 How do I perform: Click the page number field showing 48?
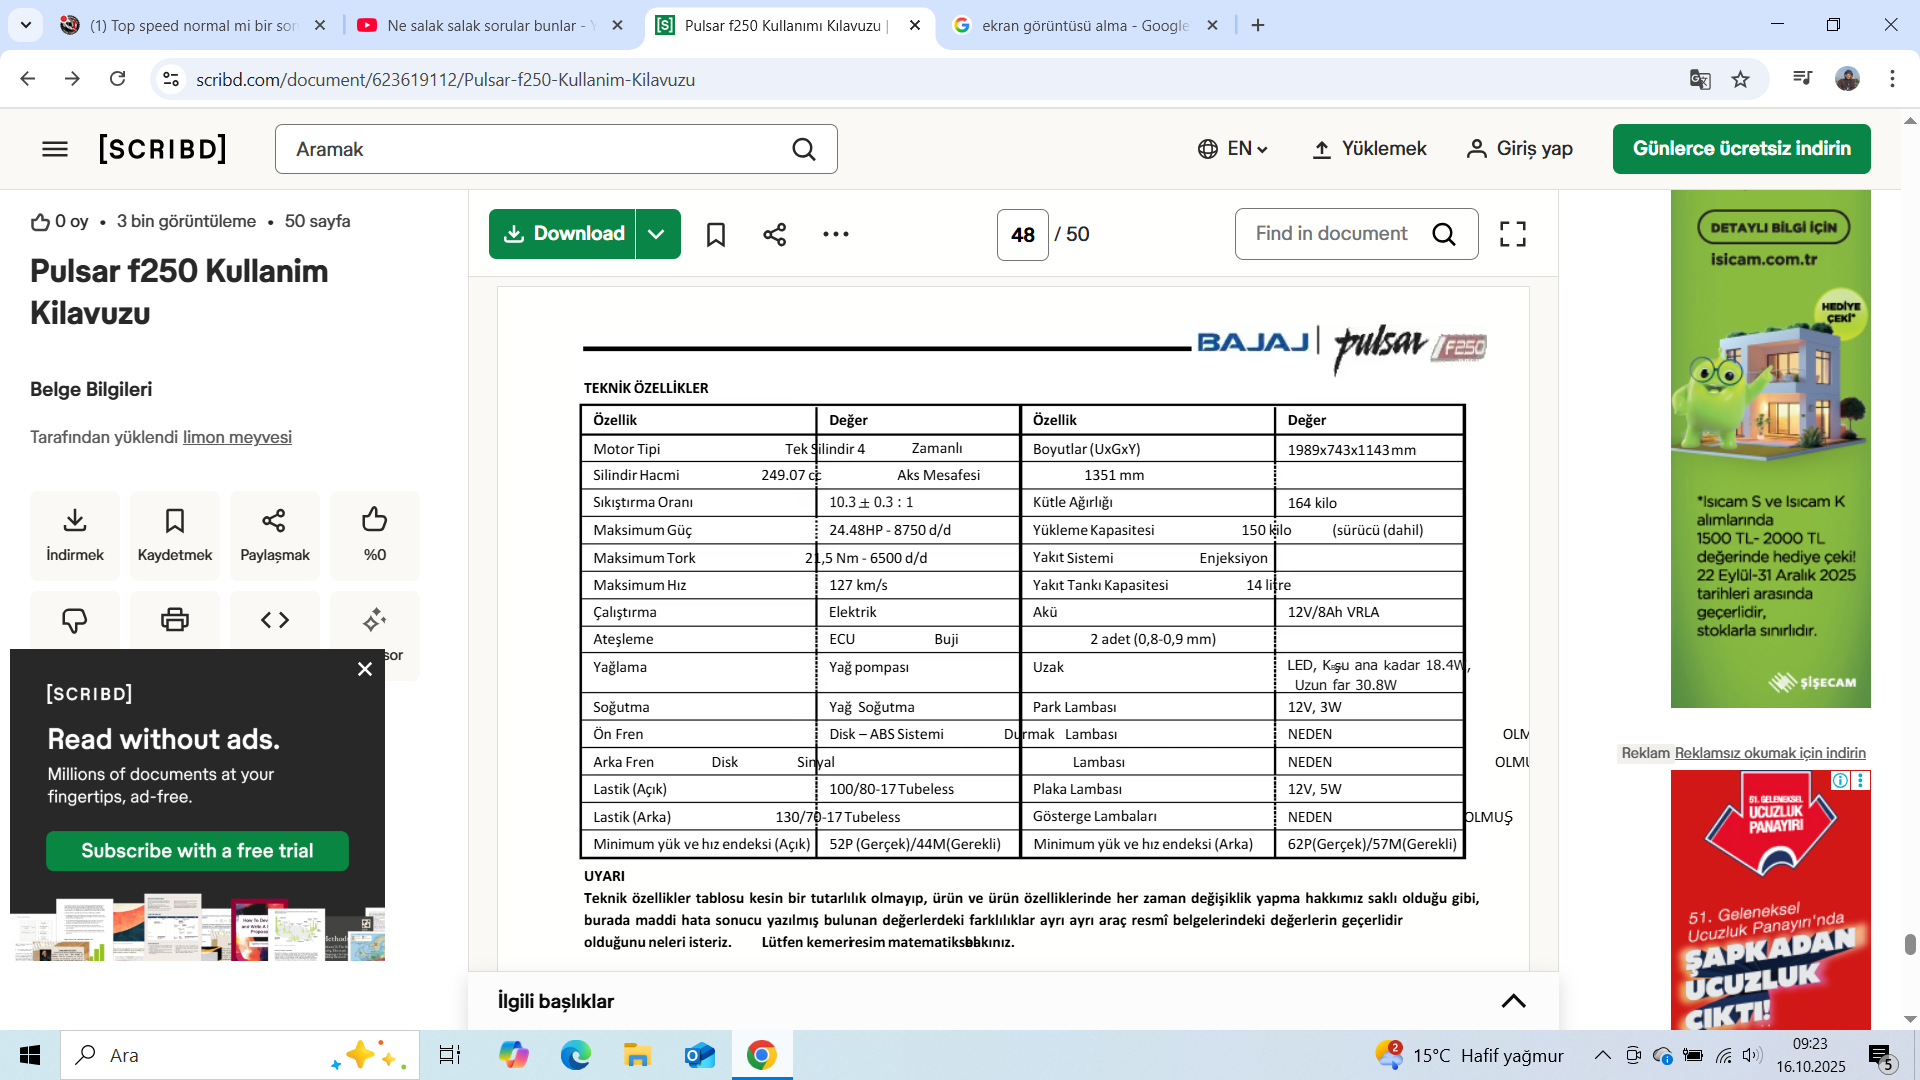coord(1023,235)
